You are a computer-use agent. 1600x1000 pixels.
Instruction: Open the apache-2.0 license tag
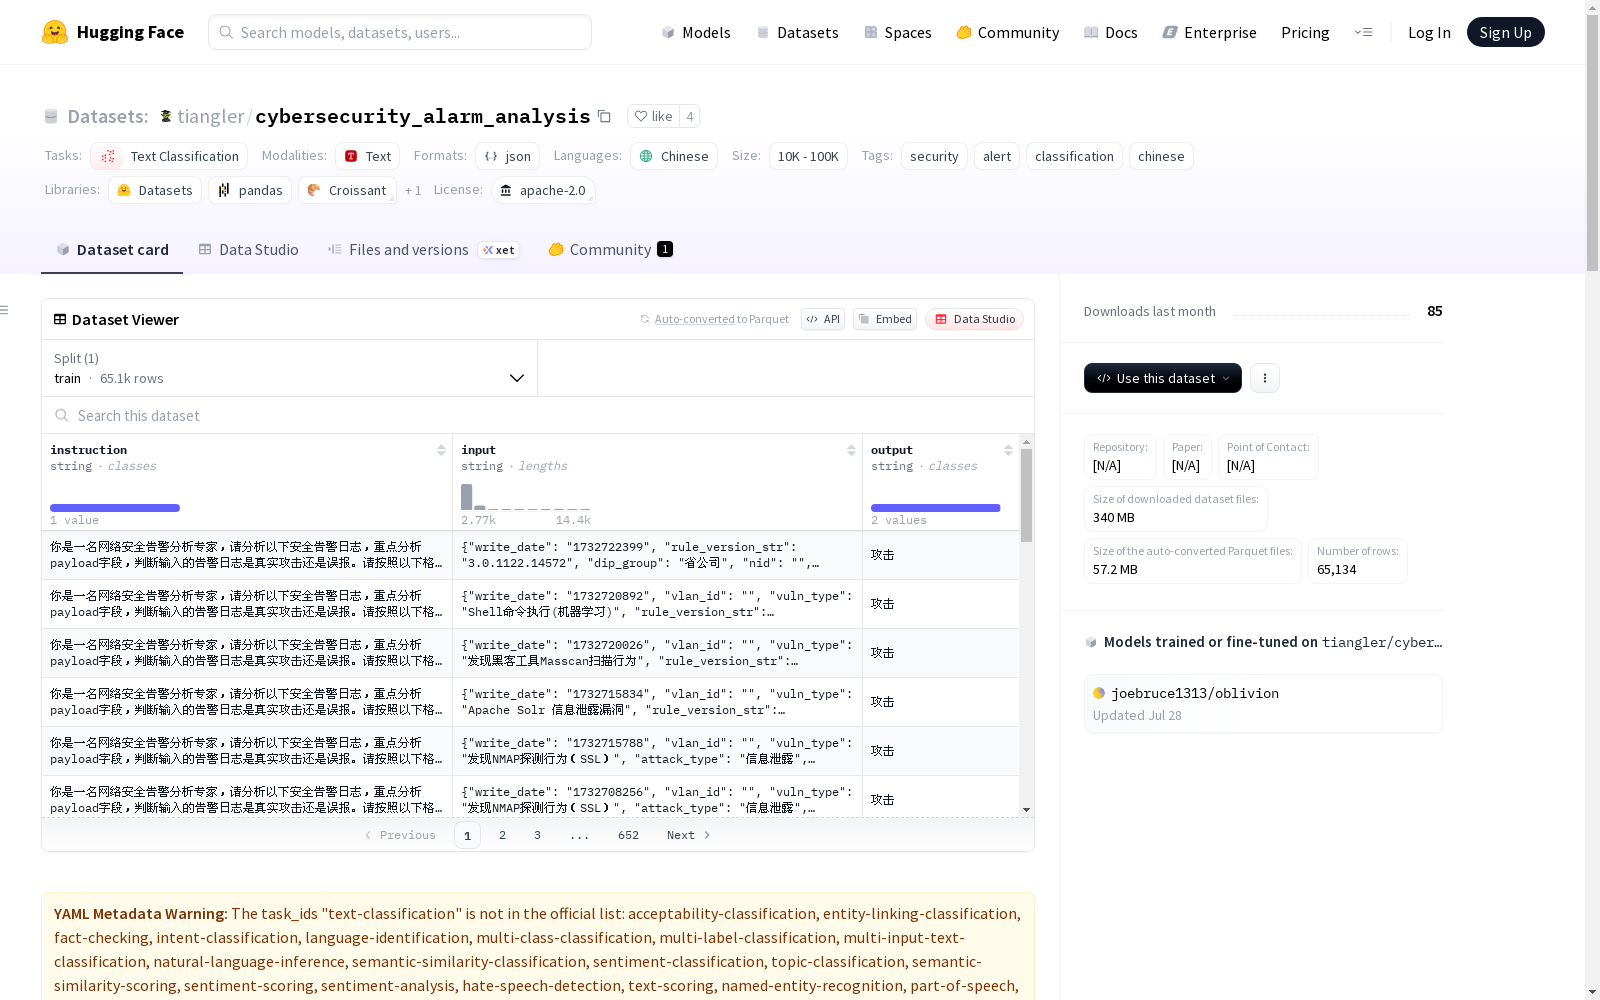point(543,190)
